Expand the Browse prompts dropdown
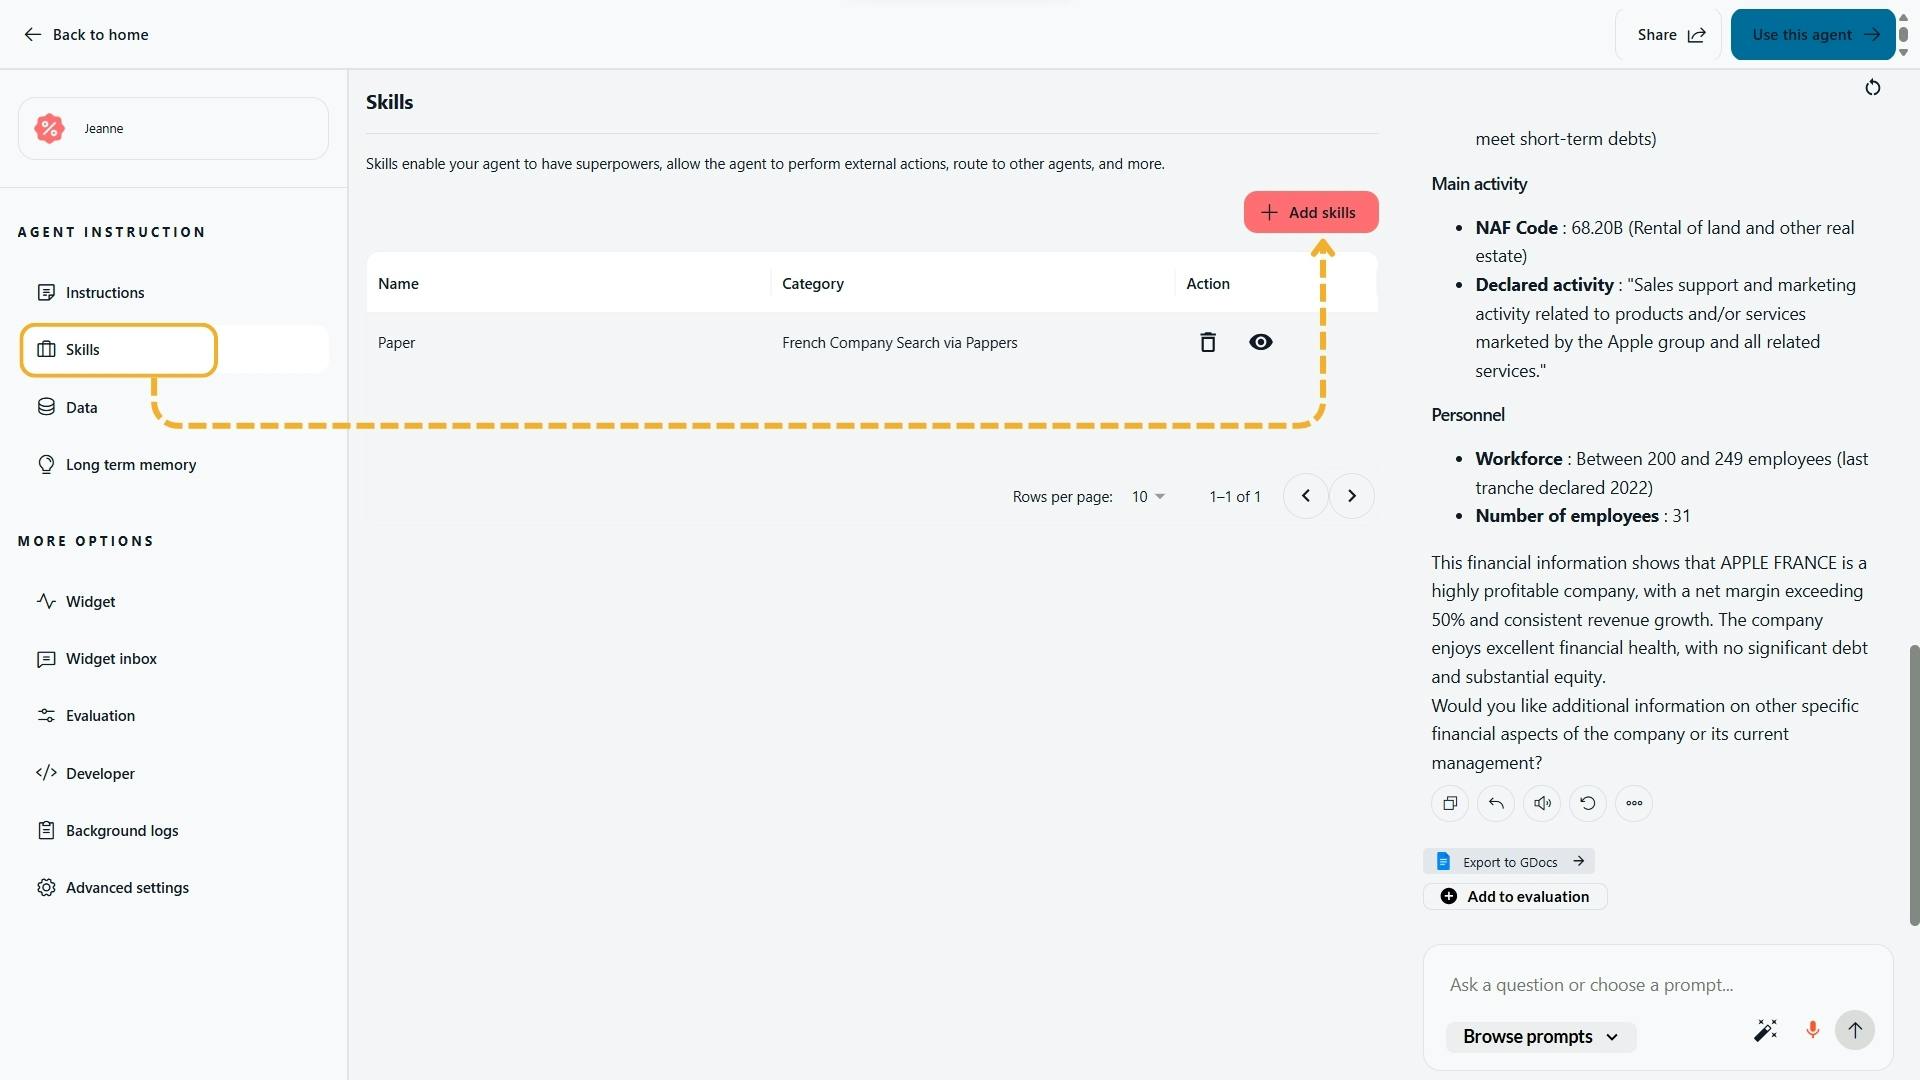This screenshot has height=1080, width=1920. [x=1540, y=1037]
